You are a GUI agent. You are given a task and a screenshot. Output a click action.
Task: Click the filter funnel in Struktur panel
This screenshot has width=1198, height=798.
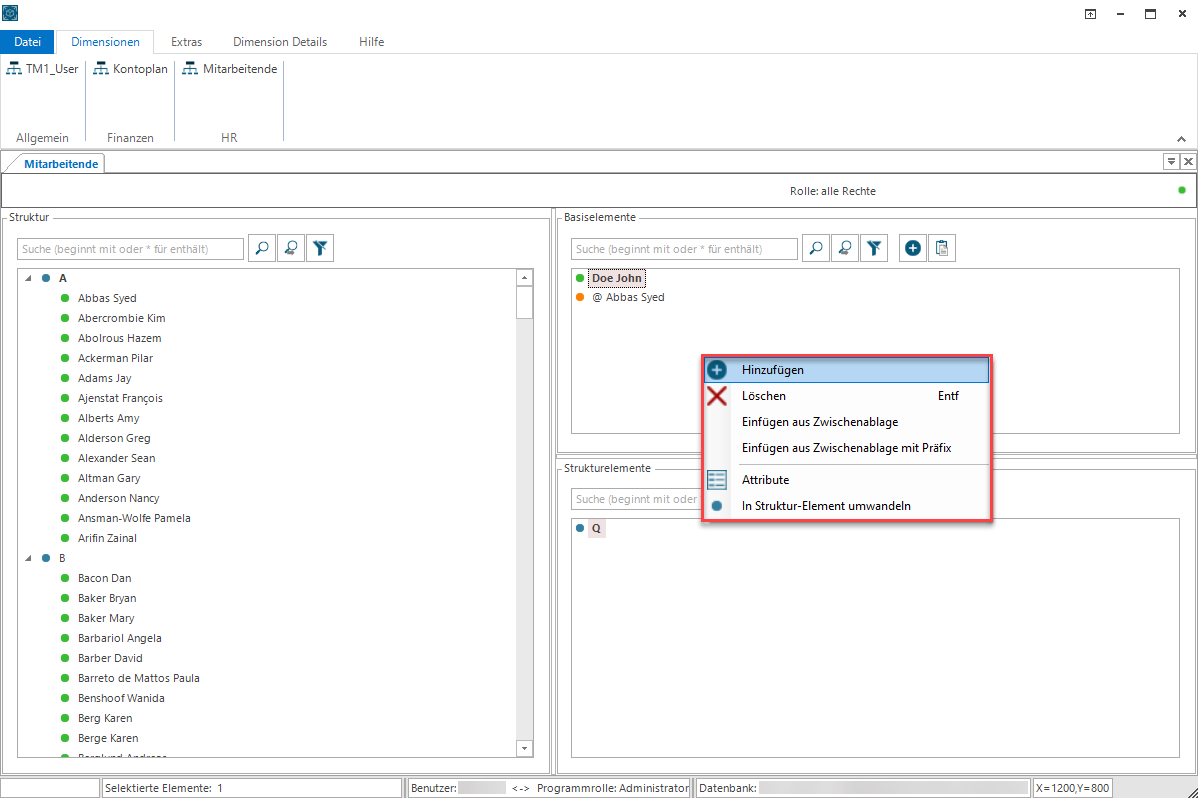click(320, 248)
